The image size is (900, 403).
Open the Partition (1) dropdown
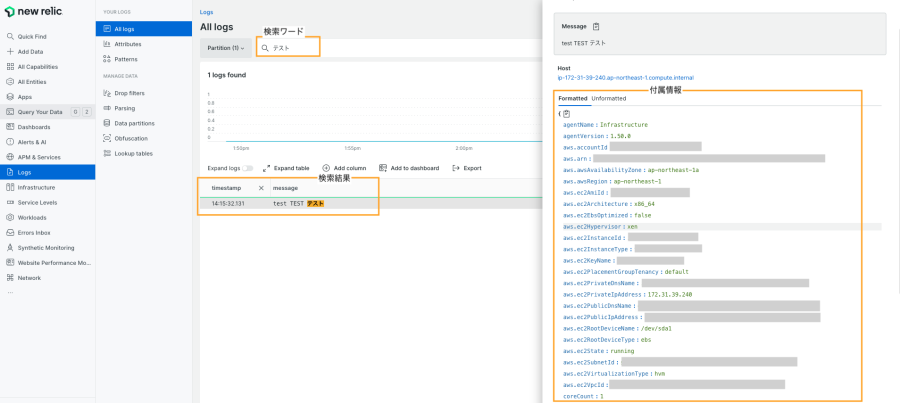pyautogui.click(x=225, y=48)
